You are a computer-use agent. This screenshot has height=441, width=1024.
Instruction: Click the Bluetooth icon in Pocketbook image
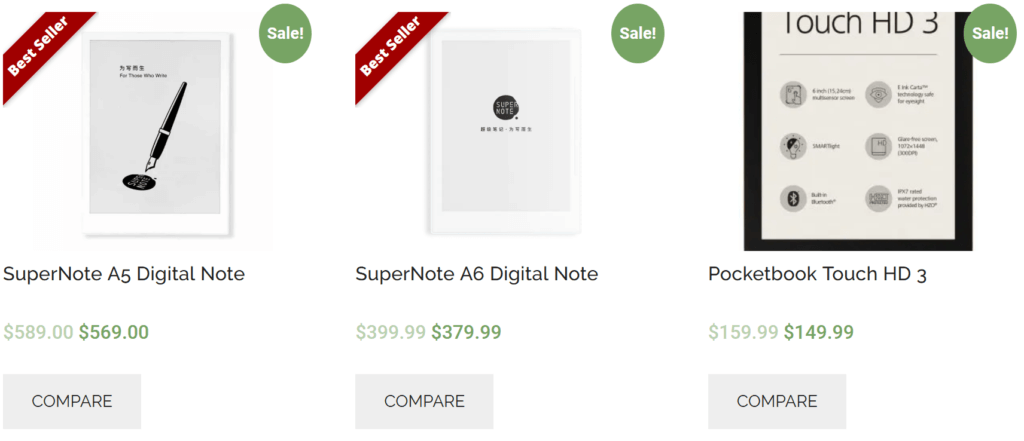pyautogui.click(x=793, y=199)
